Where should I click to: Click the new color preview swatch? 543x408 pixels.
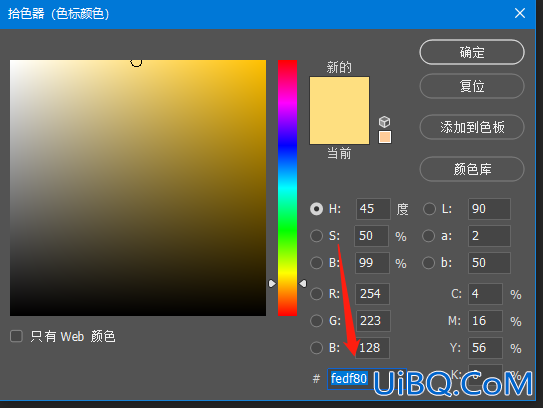(339, 94)
